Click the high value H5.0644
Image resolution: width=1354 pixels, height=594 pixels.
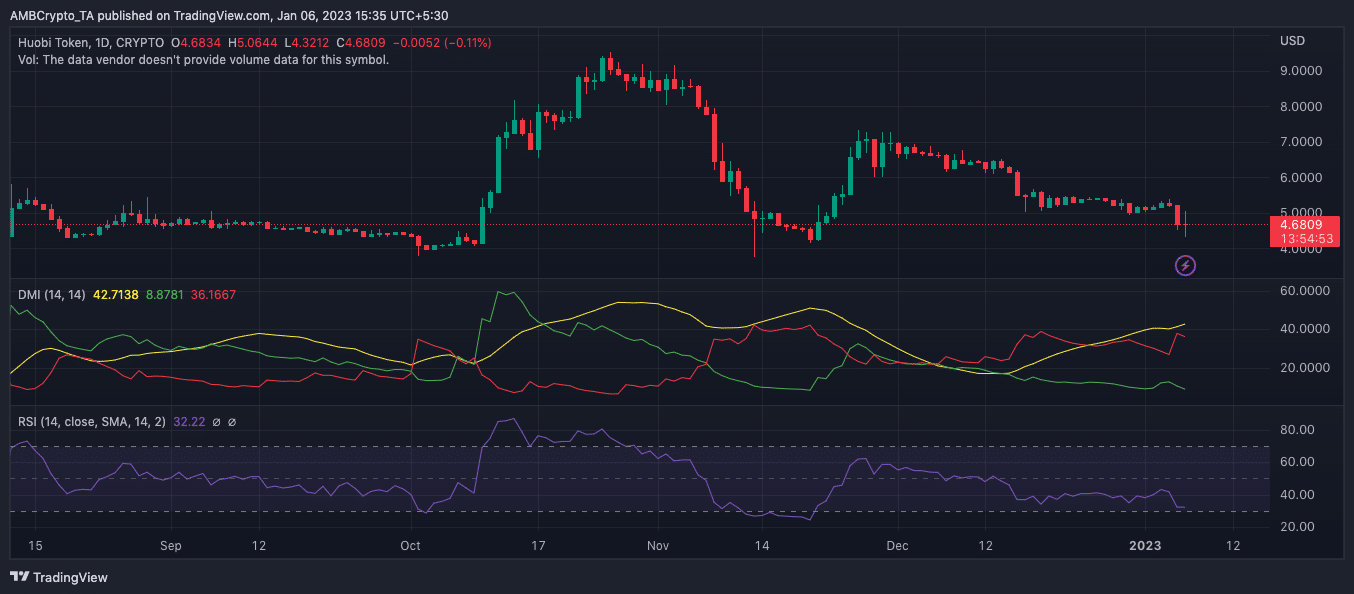255,43
